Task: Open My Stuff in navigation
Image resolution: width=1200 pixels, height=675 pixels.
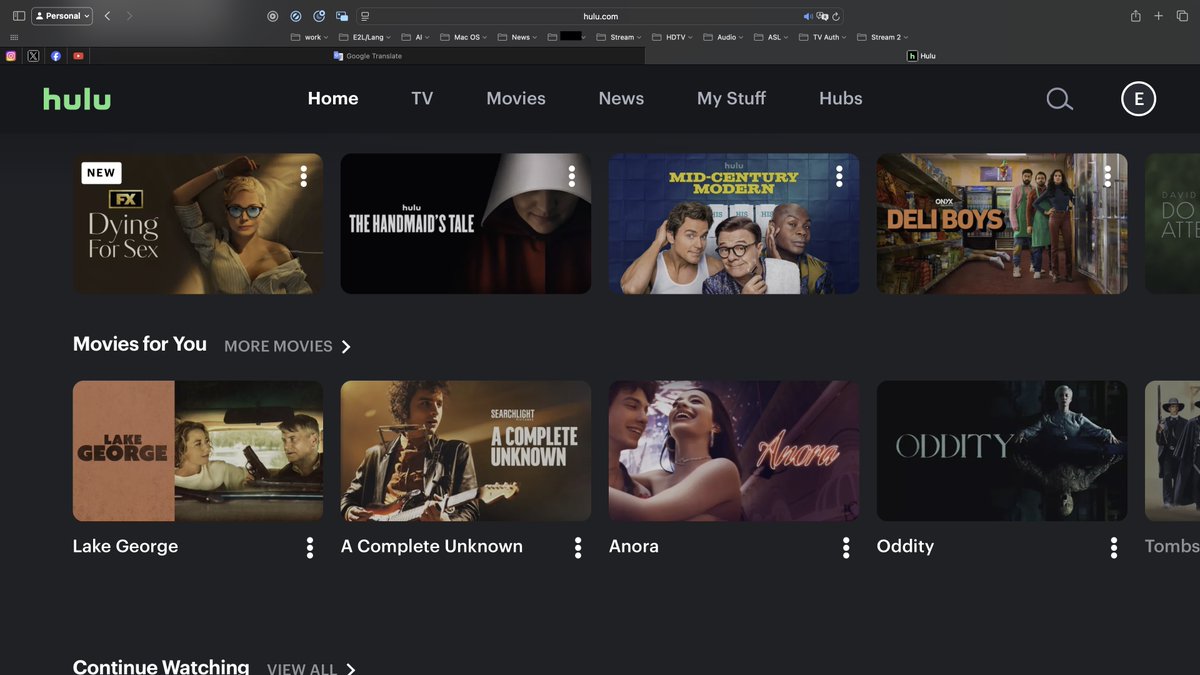Action: click(x=731, y=98)
